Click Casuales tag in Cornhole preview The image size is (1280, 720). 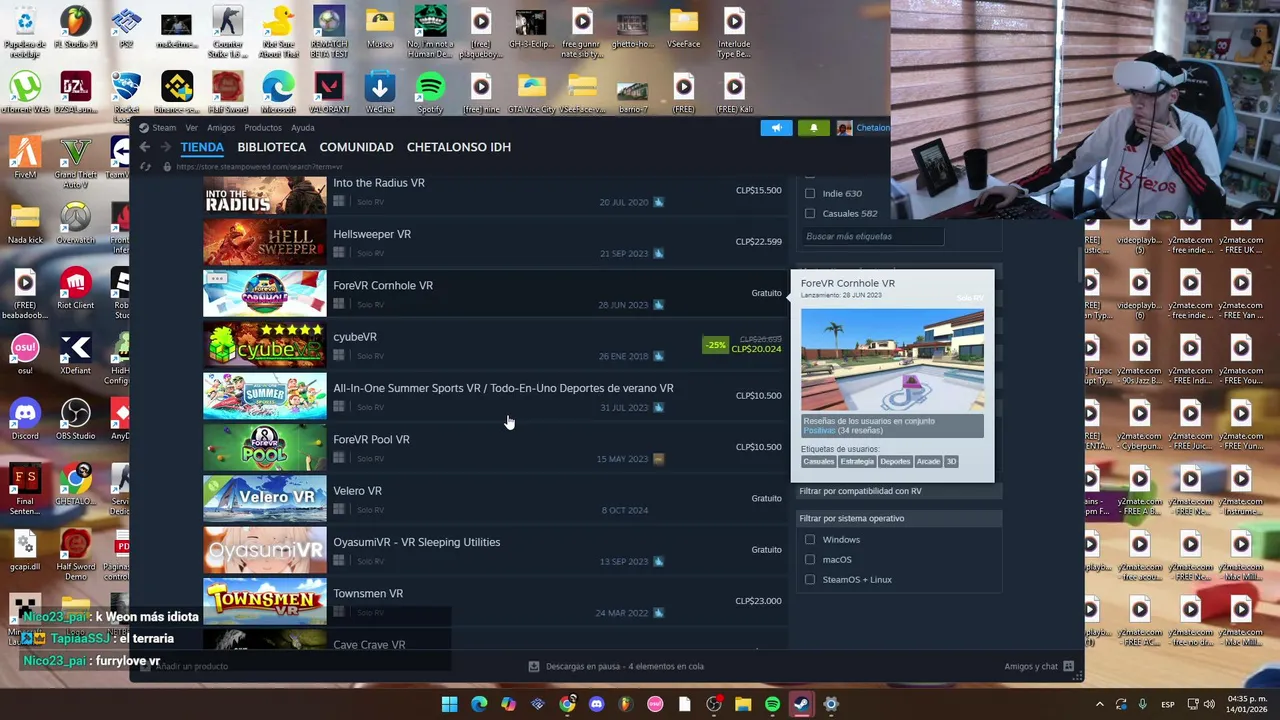(x=818, y=461)
